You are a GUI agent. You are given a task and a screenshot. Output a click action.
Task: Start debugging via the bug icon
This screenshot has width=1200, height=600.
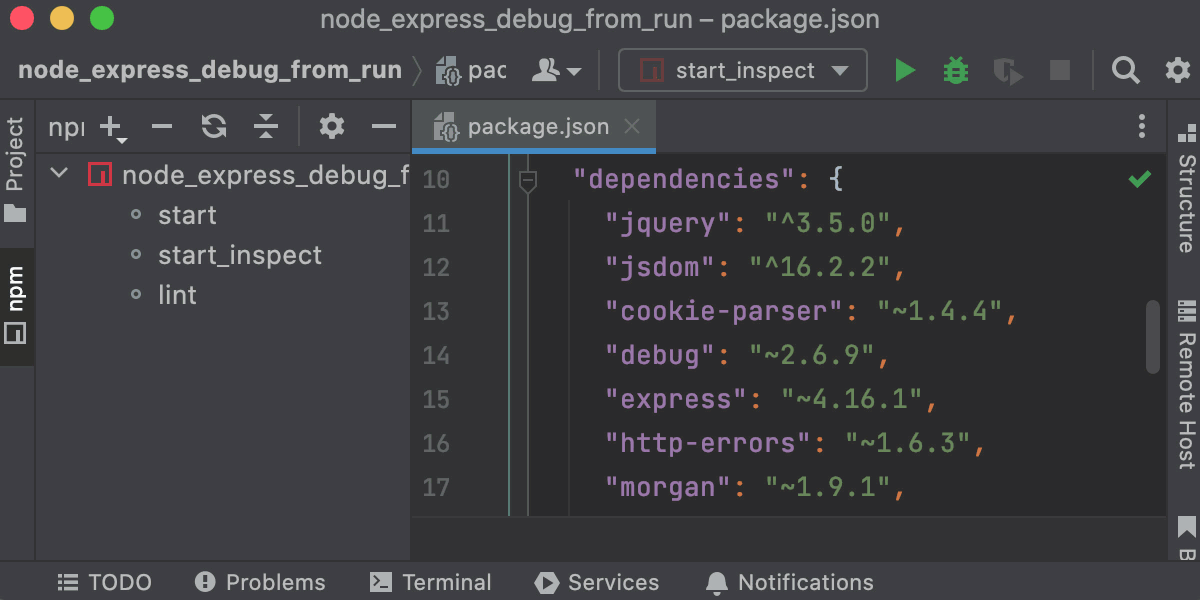pos(955,70)
